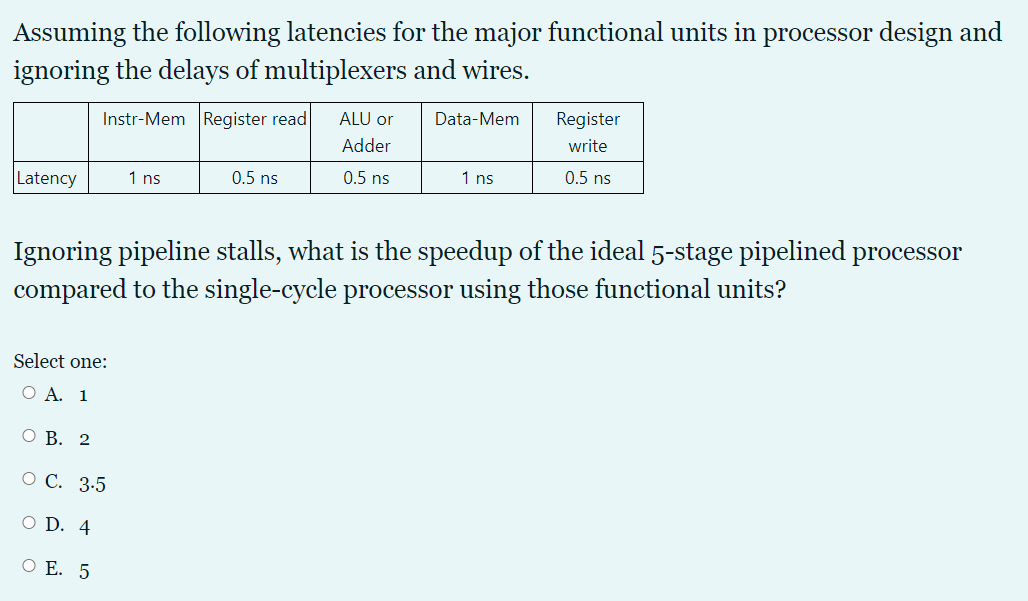Click the answer label '2' next to B
The height and width of the screenshot is (601, 1028).
coord(82,438)
